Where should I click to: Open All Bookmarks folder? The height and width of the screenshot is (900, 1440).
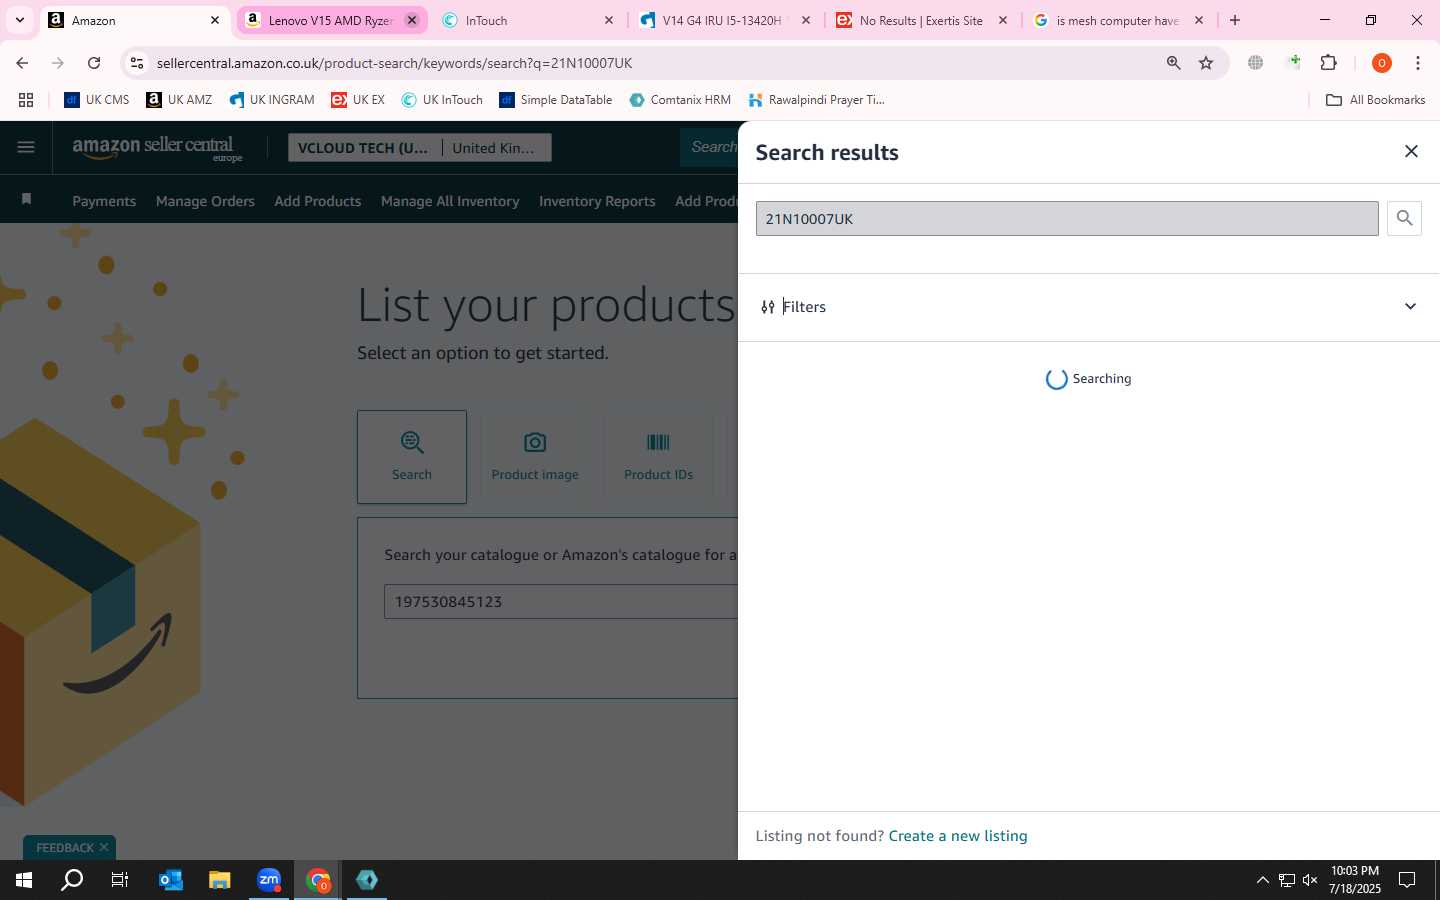(x=1375, y=100)
